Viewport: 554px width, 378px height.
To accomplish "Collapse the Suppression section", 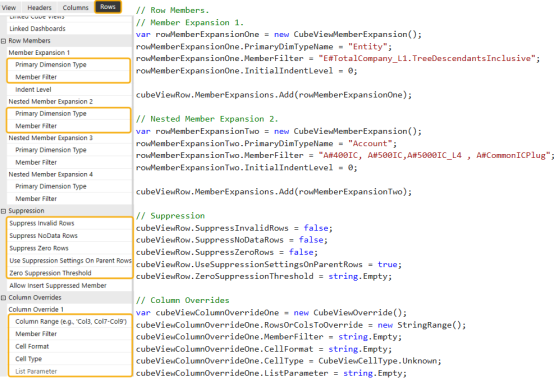I will 3,211.
